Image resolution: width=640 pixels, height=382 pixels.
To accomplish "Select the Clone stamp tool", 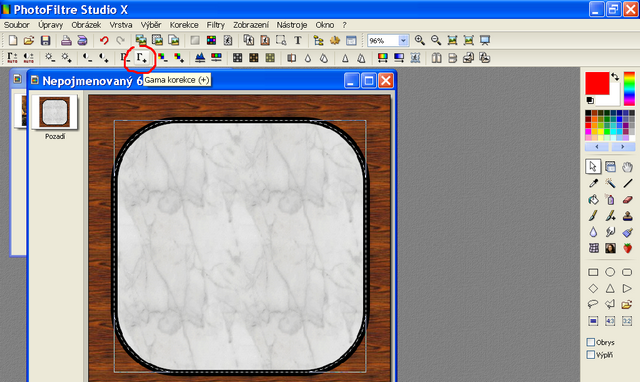I will click(x=627, y=216).
